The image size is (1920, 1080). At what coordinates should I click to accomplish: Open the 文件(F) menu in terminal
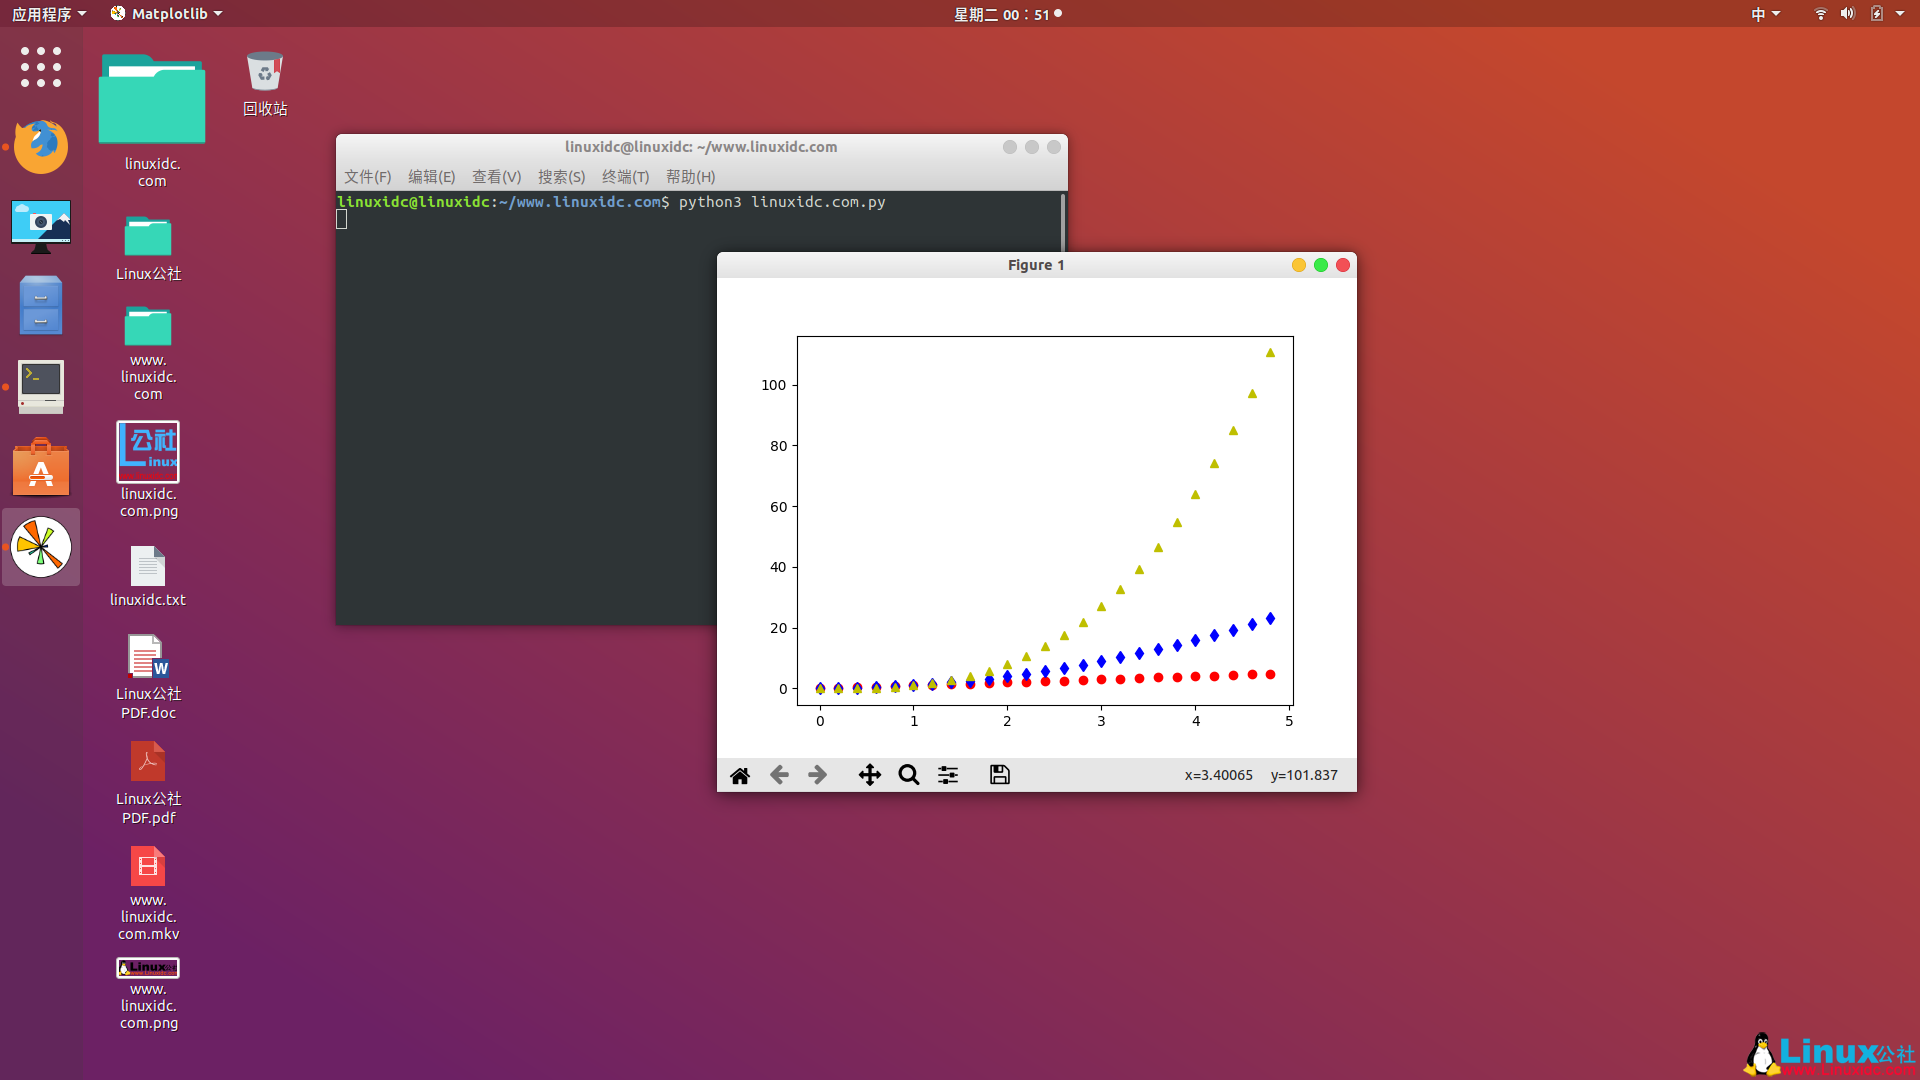click(x=367, y=177)
